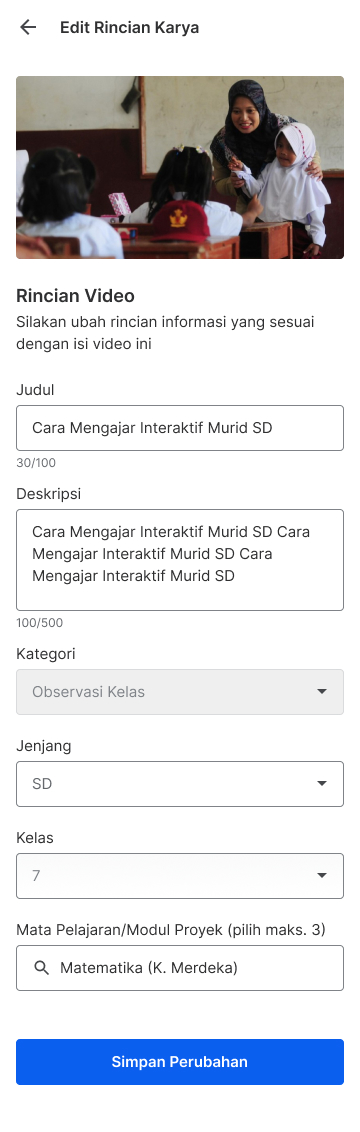
Task: Open the classroom video thumbnail
Action: click(180, 167)
